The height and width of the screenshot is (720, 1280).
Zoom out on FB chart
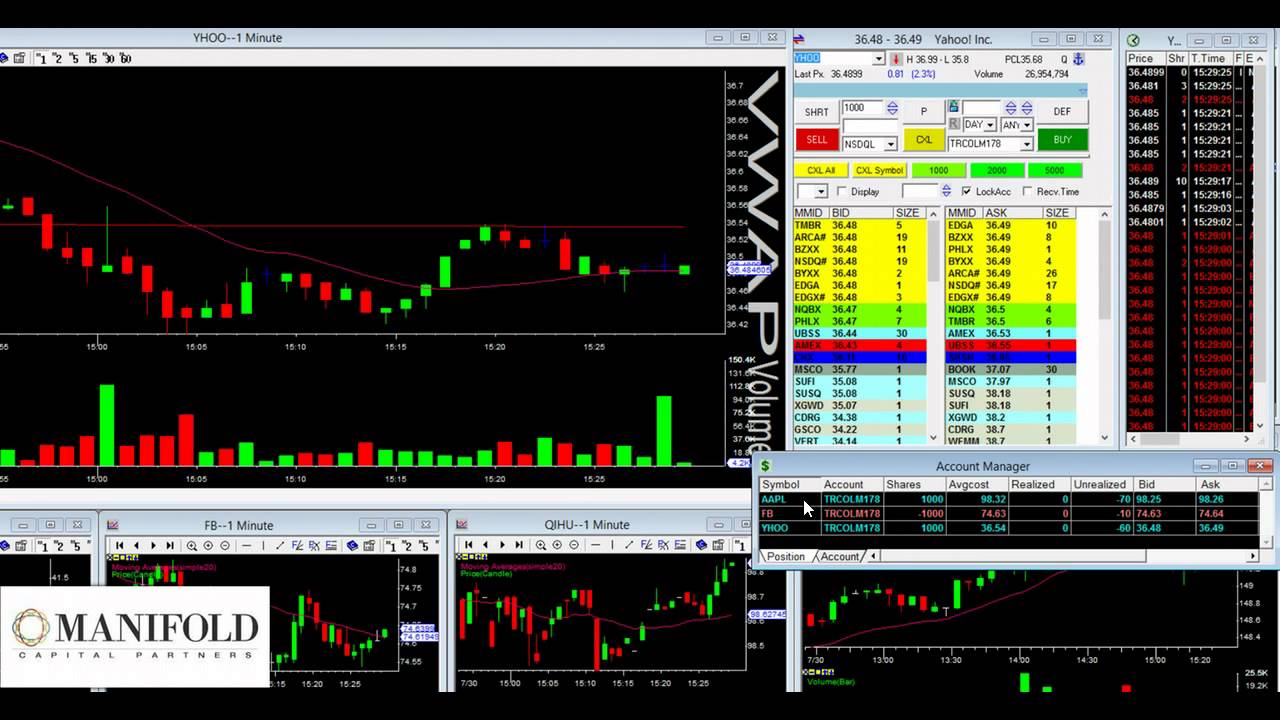[225, 545]
